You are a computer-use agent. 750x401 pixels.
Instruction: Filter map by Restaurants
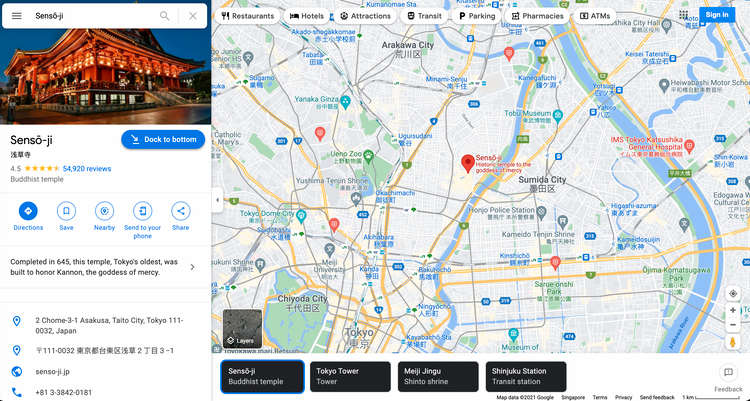(x=248, y=16)
